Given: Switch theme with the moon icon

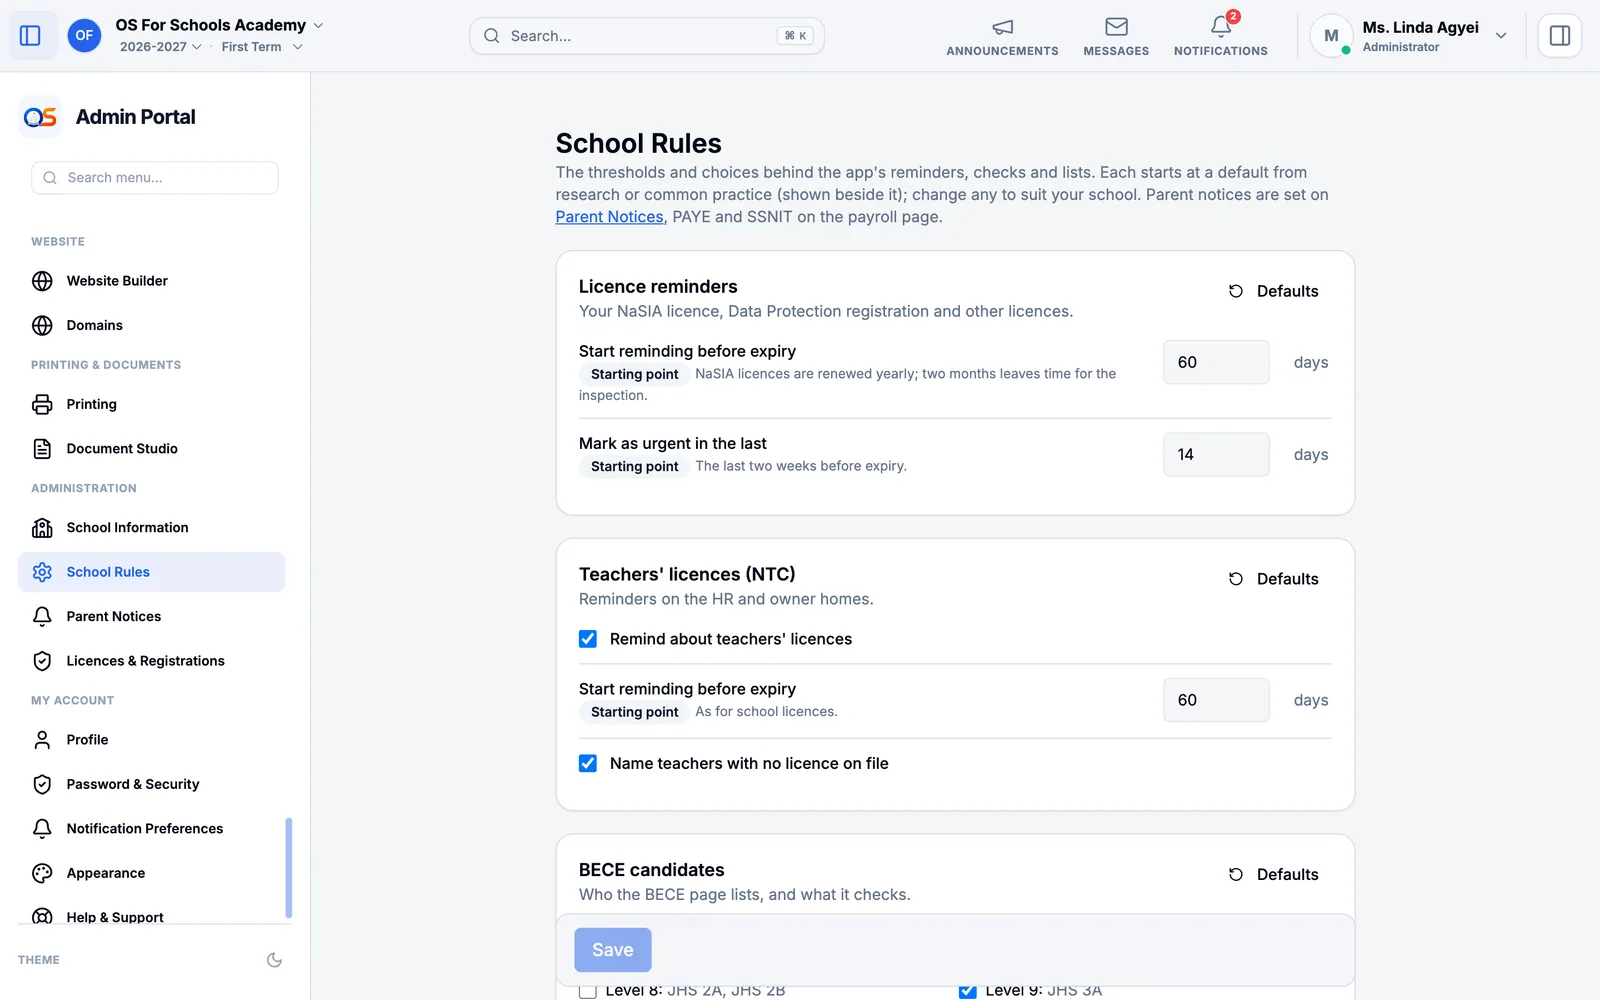Looking at the screenshot, I should (274, 960).
